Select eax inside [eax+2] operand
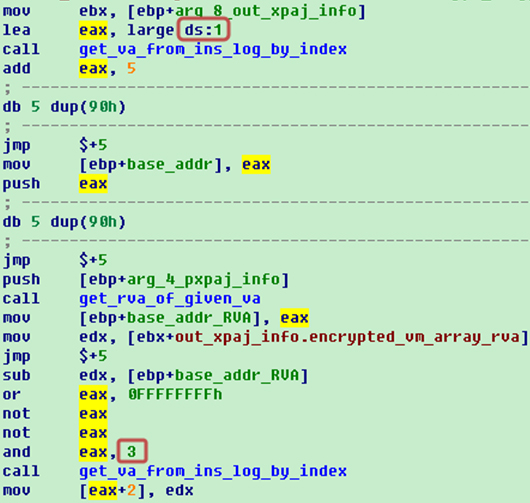Viewport: 530px width, 503px height. [103, 490]
